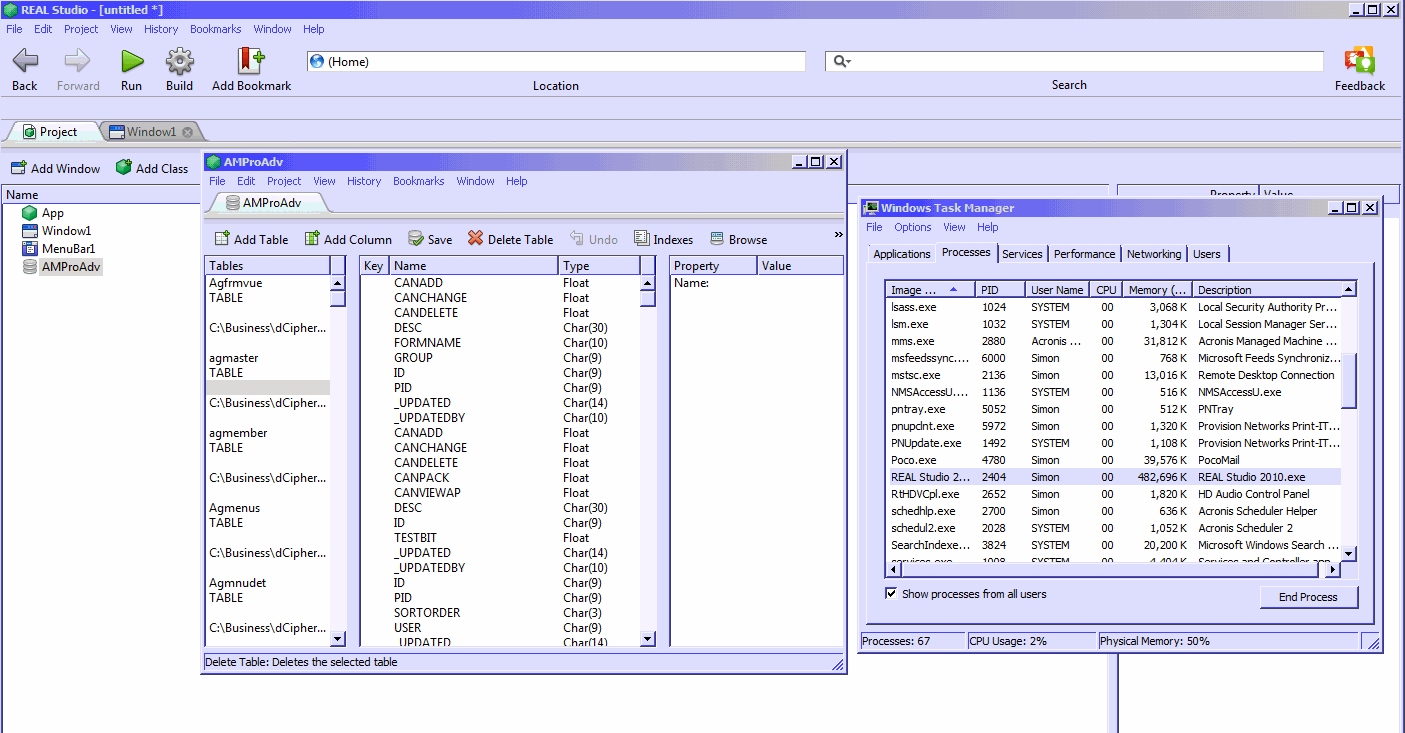Click the Location field showing (Home)
This screenshot has height=733, width=1405.
556,61
